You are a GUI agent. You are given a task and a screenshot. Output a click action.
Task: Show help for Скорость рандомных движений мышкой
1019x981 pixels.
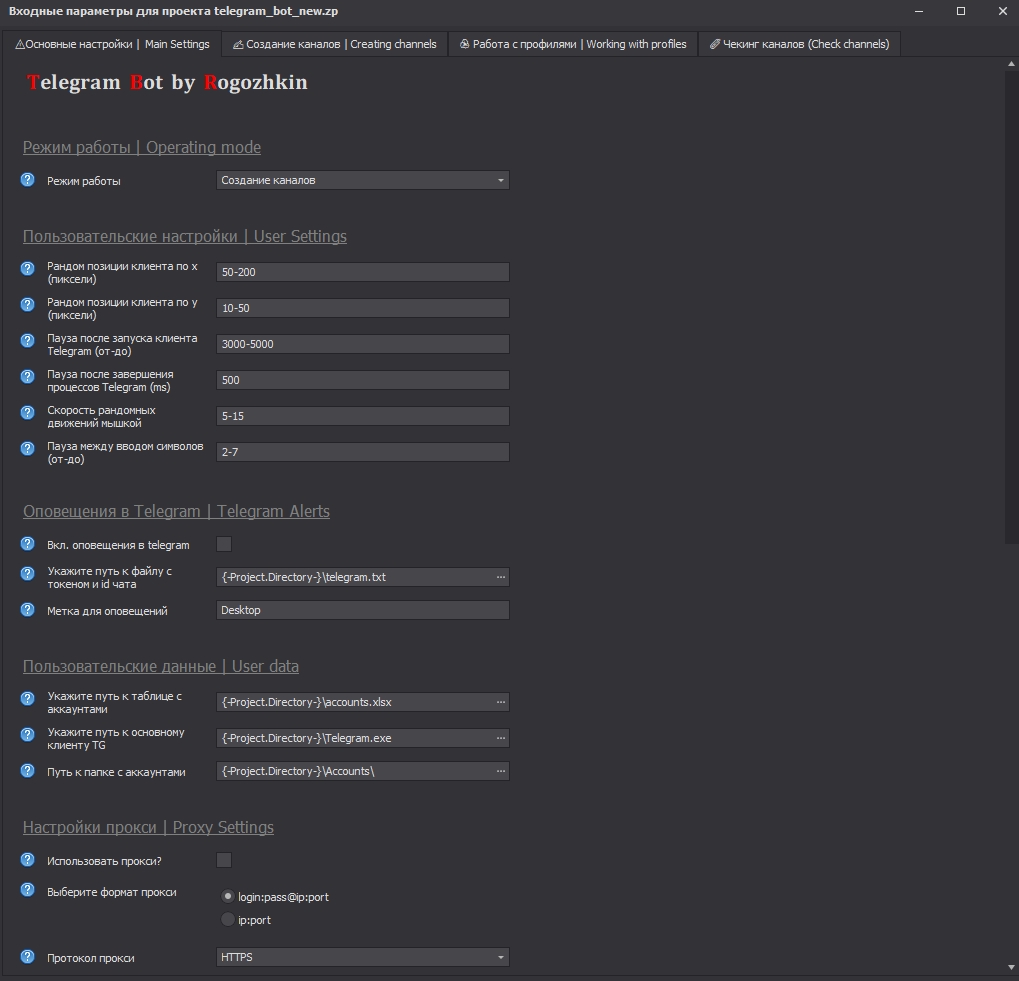27,413
